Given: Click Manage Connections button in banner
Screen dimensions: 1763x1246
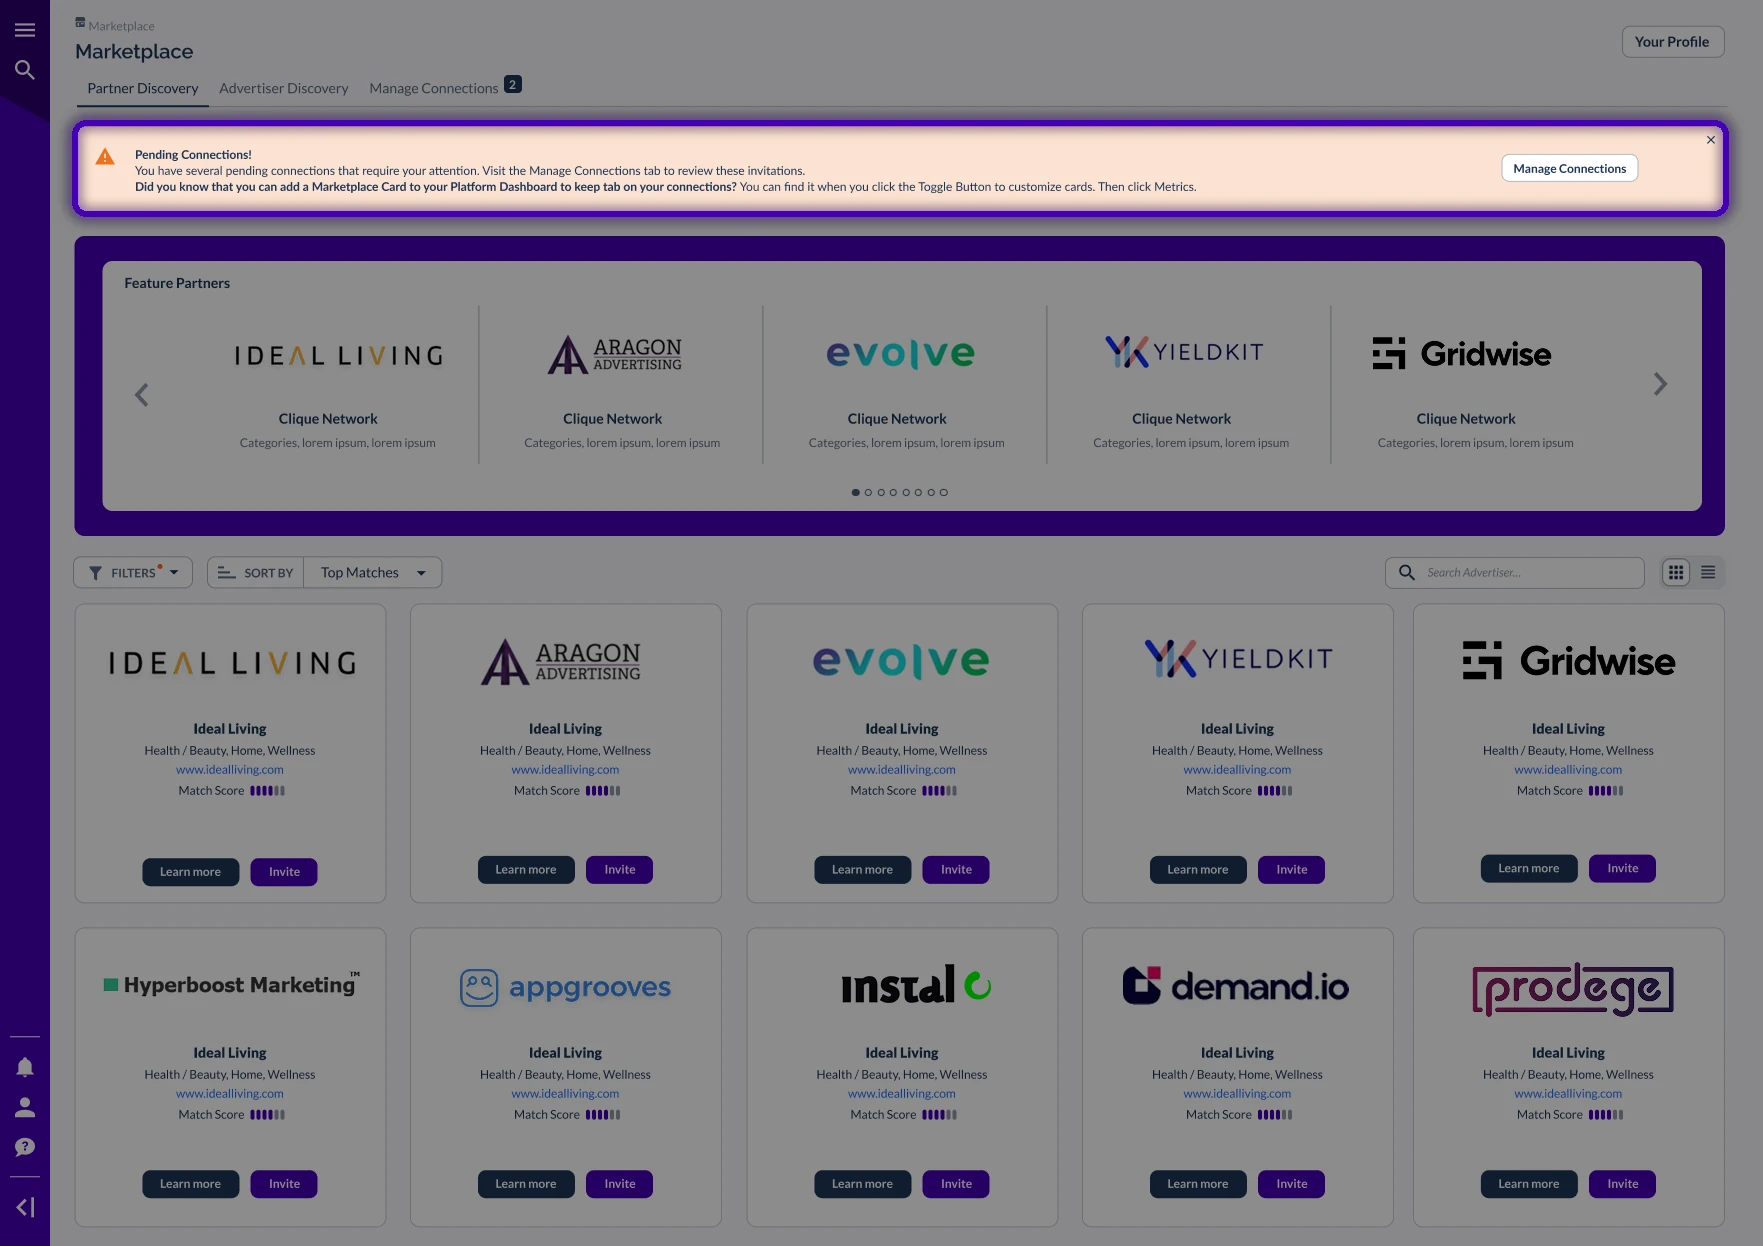Looking at the screenshot, I should coord(1570,168).
